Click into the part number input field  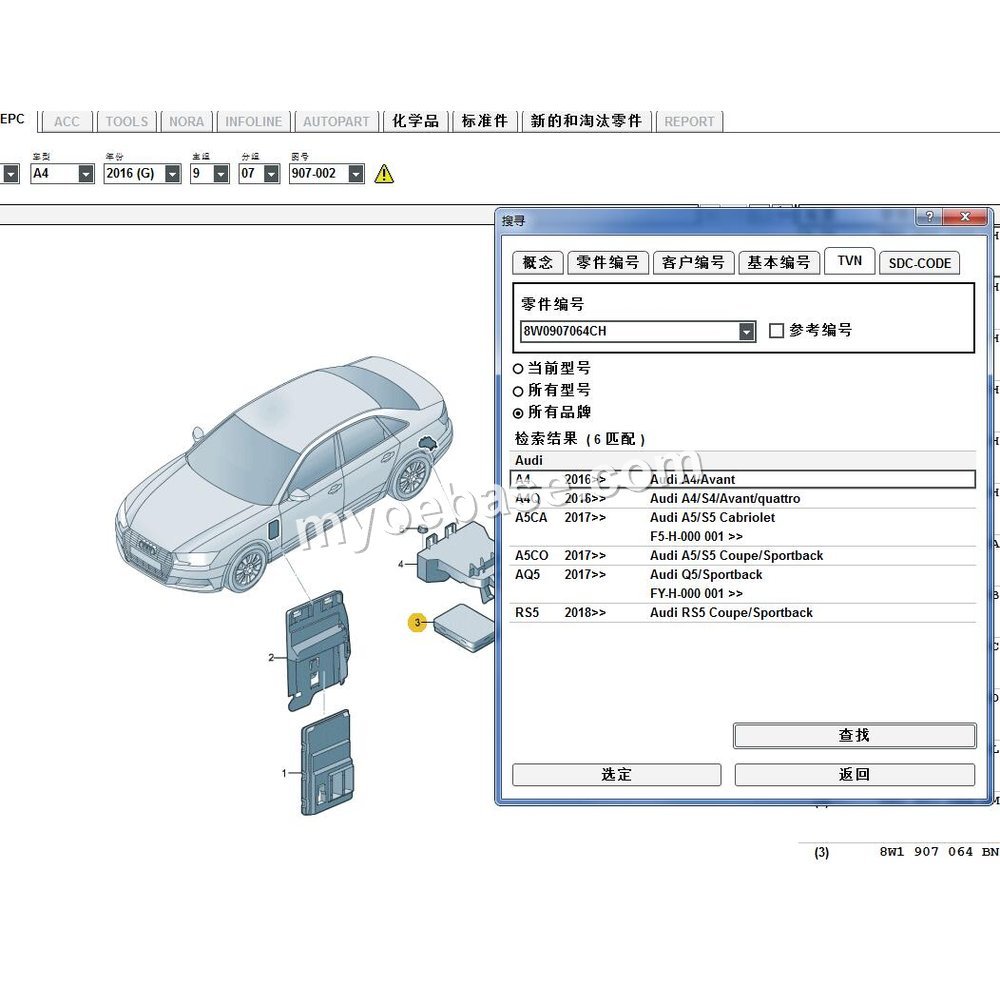point(630,331)
